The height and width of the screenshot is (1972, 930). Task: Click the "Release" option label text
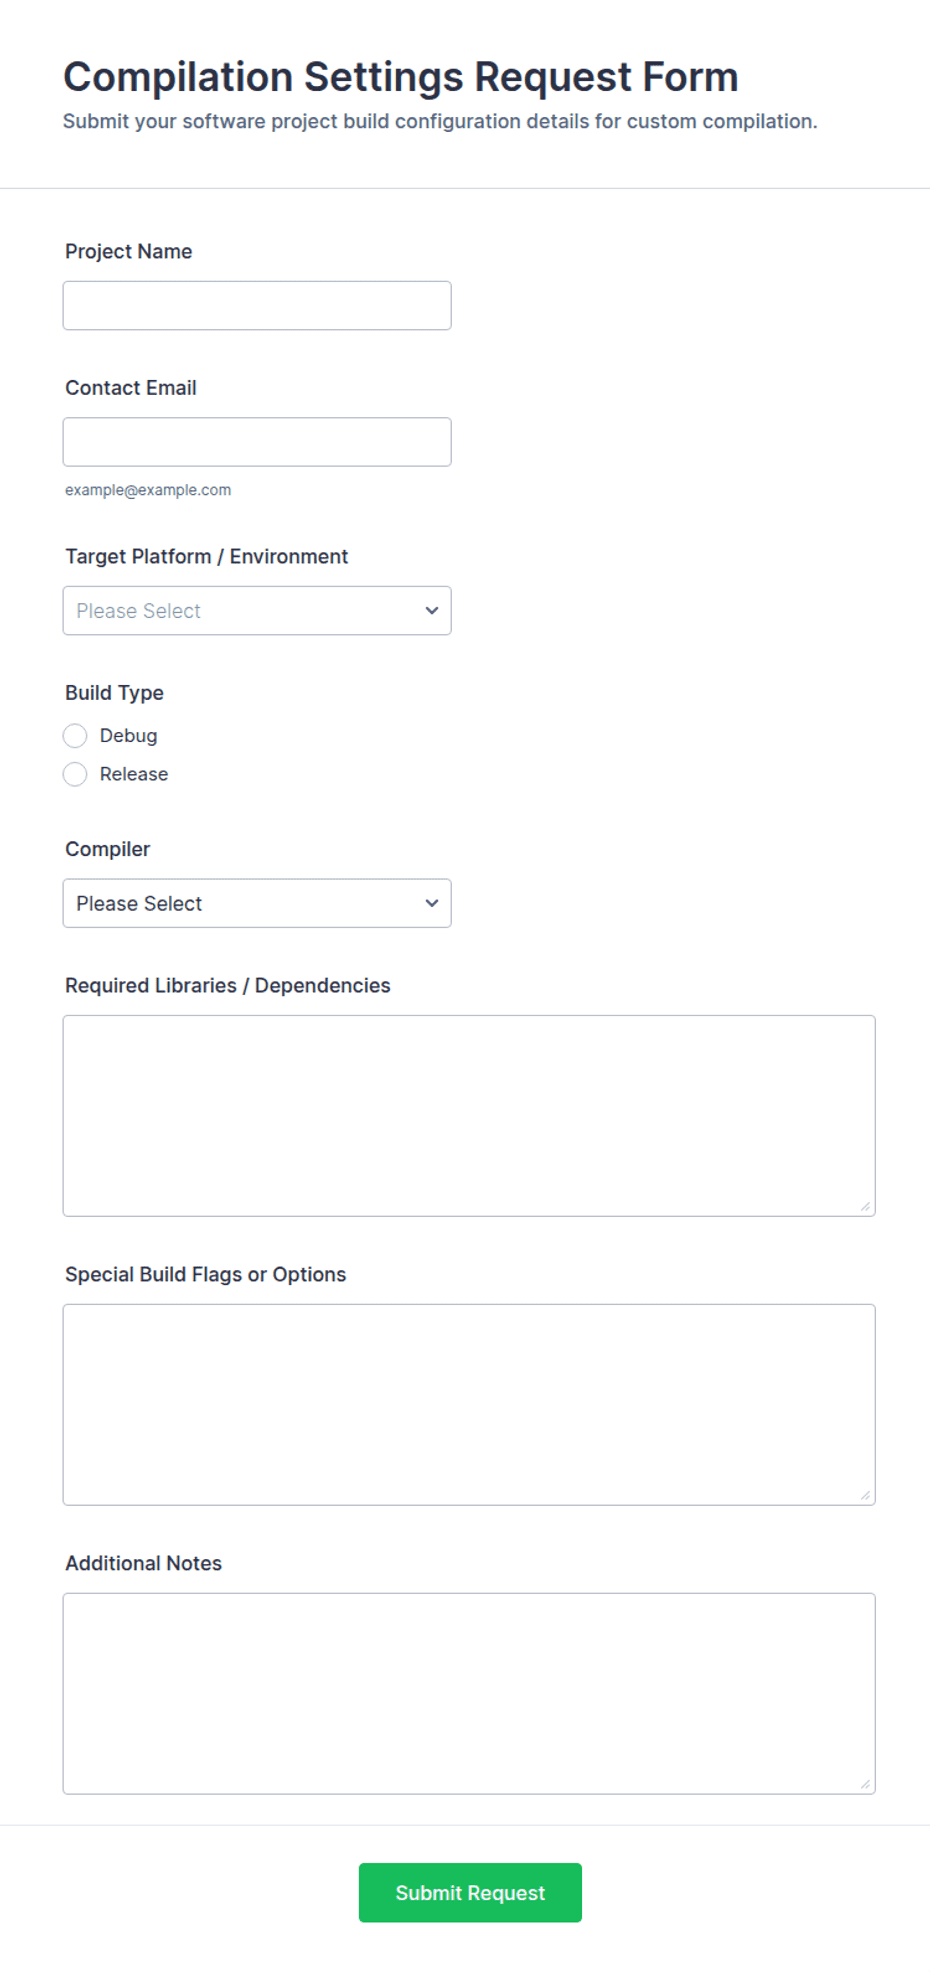[134, 774]
